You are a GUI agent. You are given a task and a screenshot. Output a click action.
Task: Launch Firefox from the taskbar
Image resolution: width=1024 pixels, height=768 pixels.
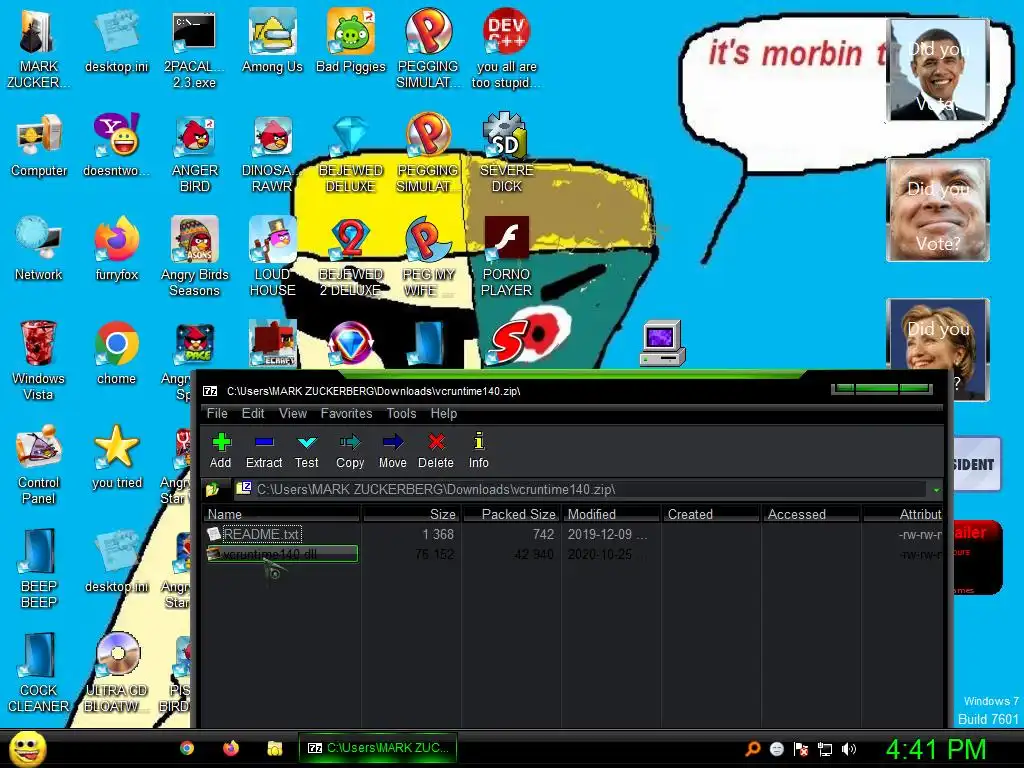231,748
